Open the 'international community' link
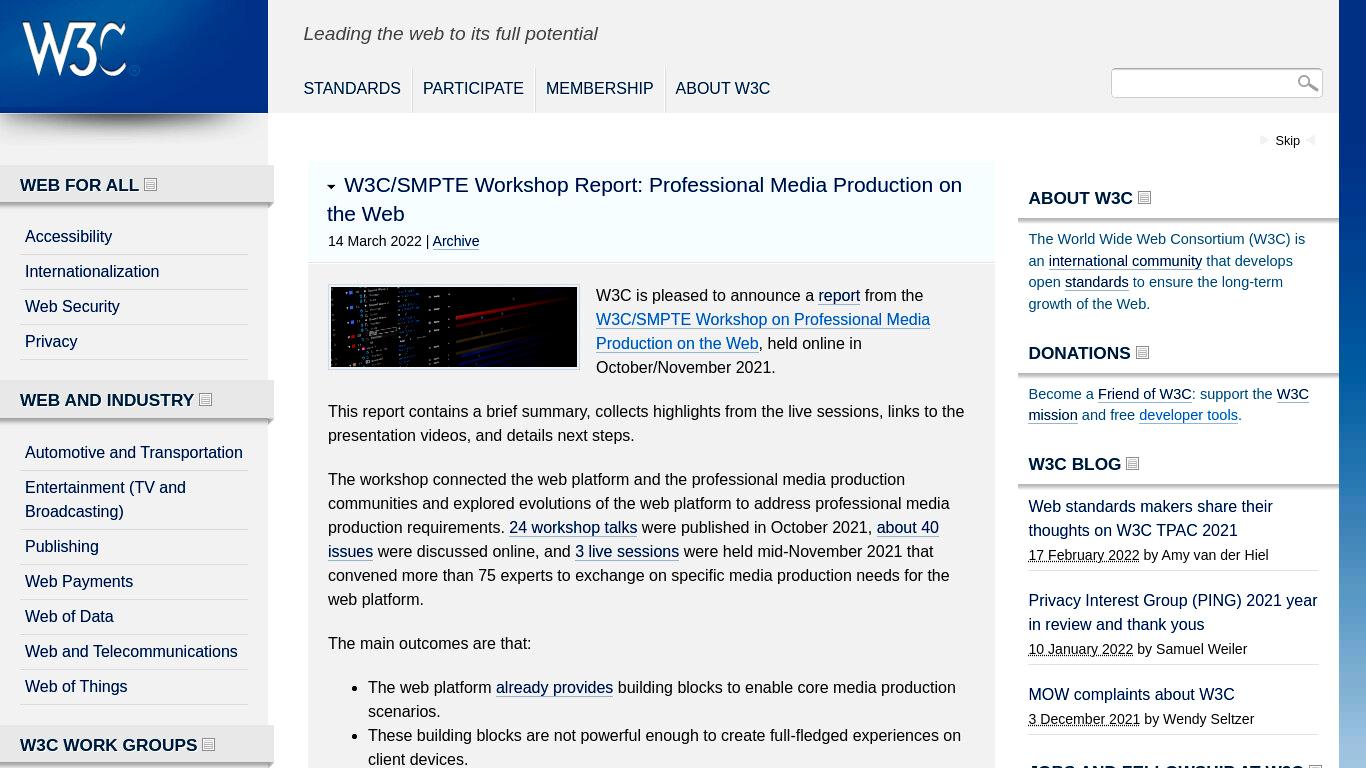 pos(1125,261)
